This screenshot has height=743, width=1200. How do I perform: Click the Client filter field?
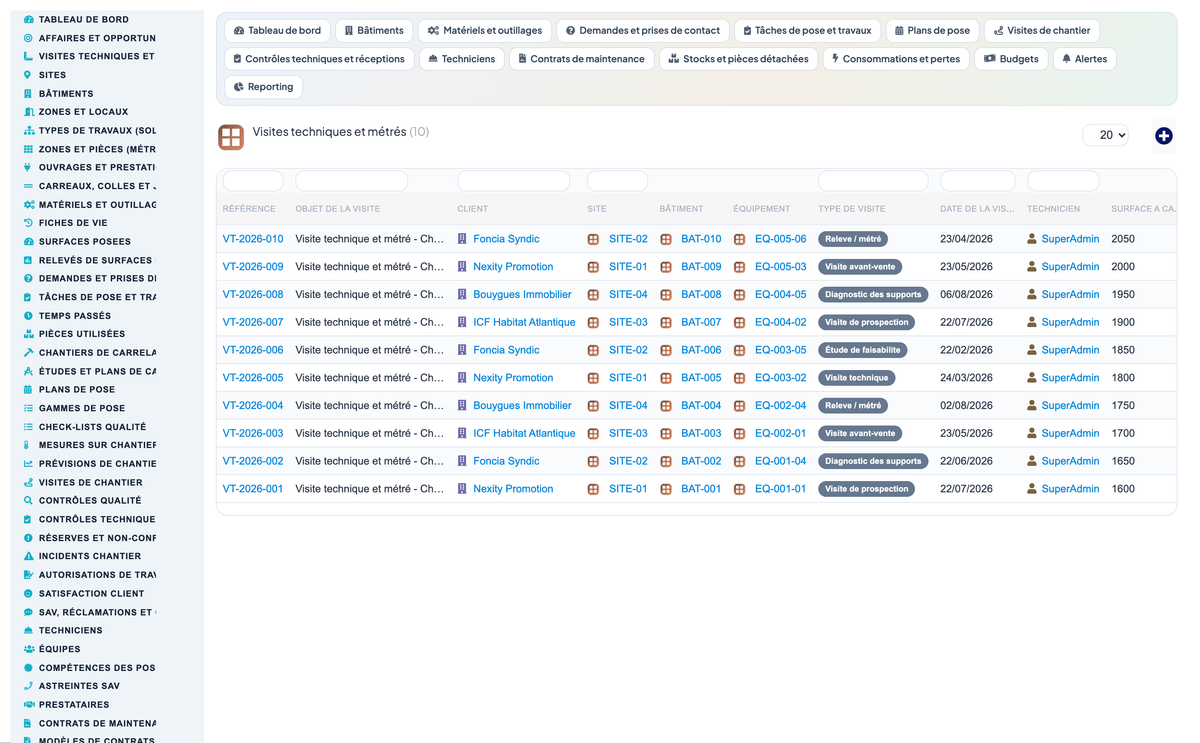pos(514,181)
